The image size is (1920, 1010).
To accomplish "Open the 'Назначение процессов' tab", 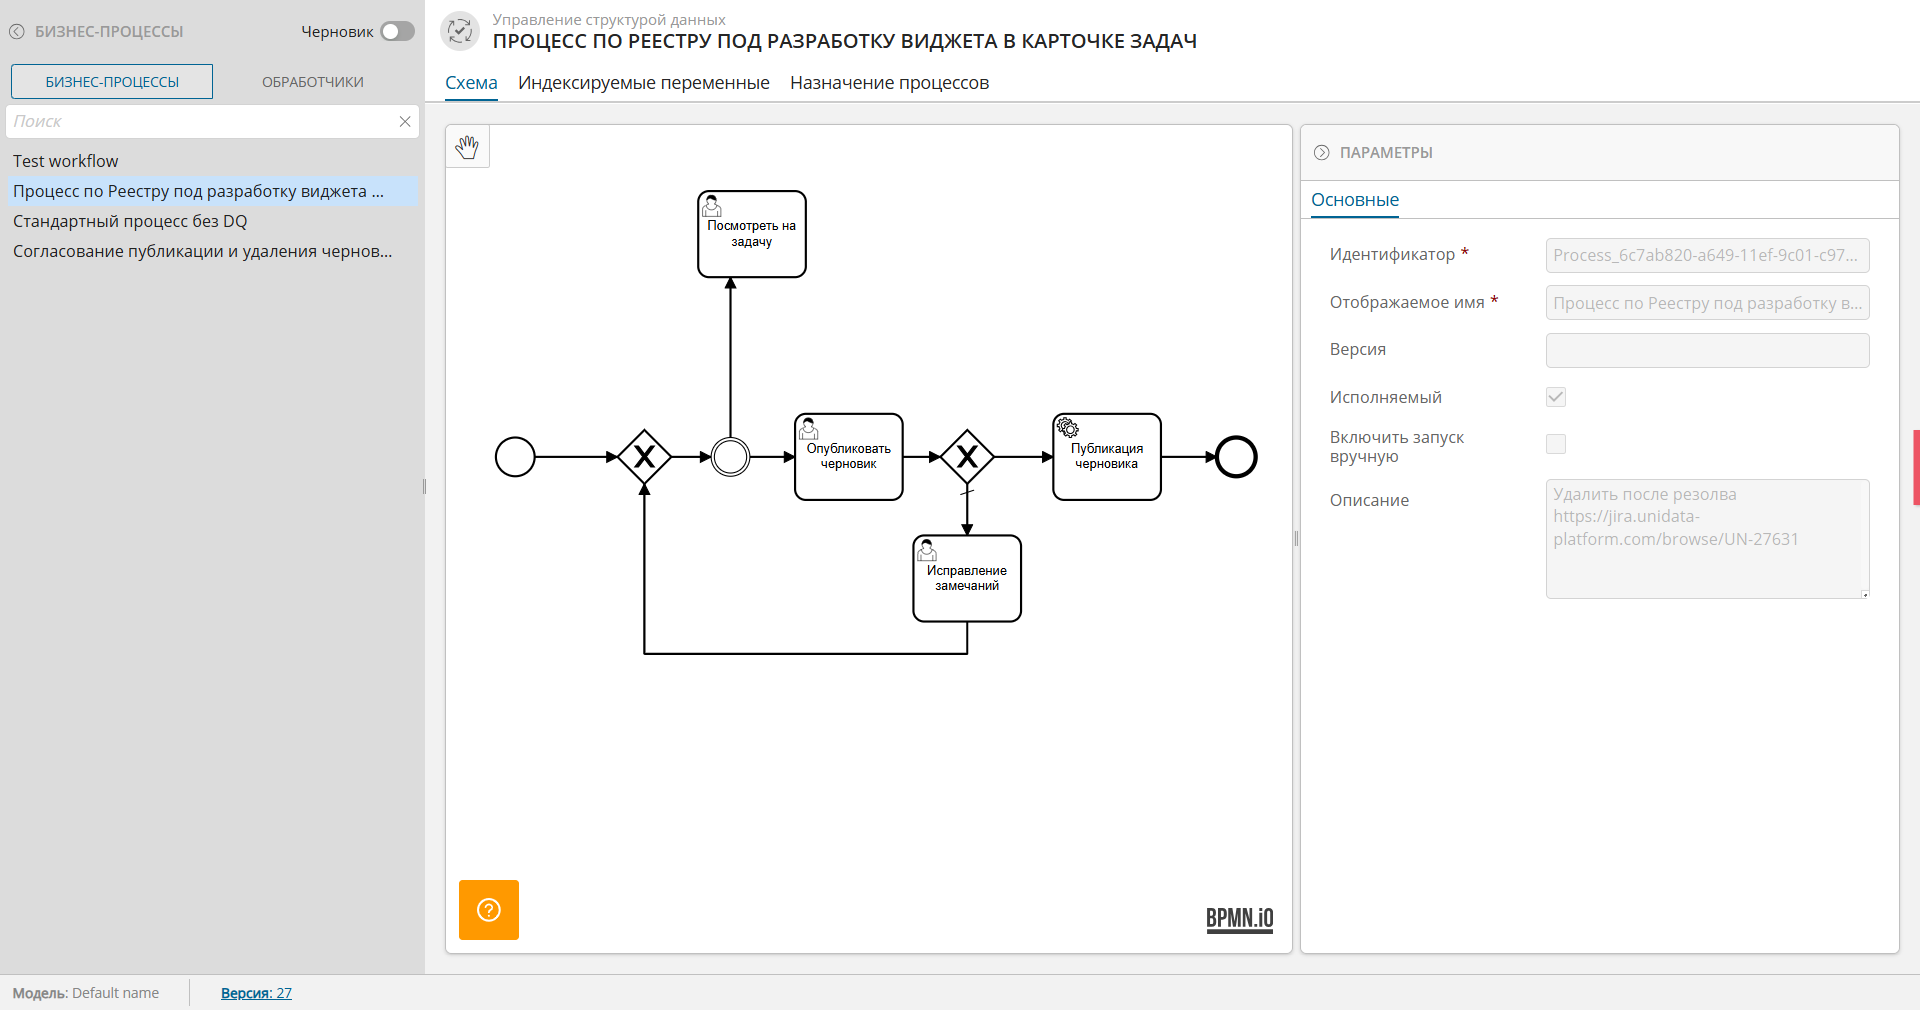I will click(x=889, y=83).
